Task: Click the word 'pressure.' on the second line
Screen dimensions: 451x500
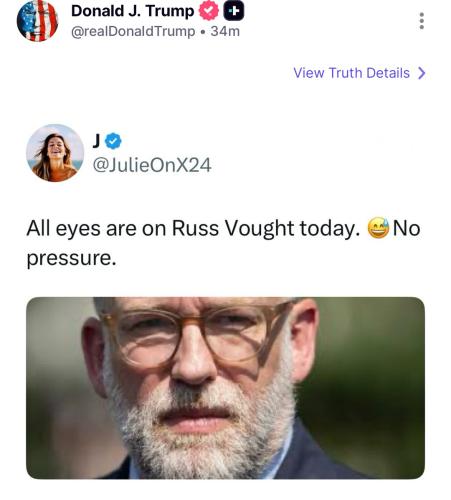Action: pos(72,259)
